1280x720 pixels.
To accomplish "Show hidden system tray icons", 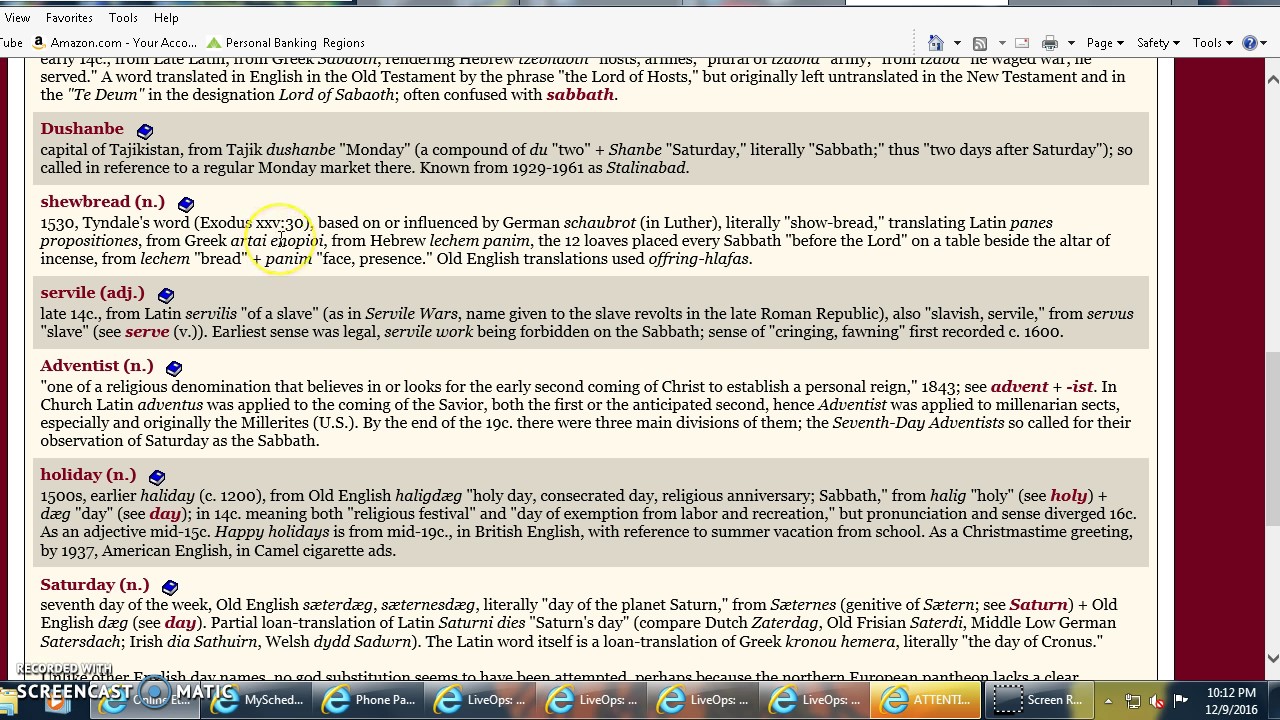I will click(1108, 700).
